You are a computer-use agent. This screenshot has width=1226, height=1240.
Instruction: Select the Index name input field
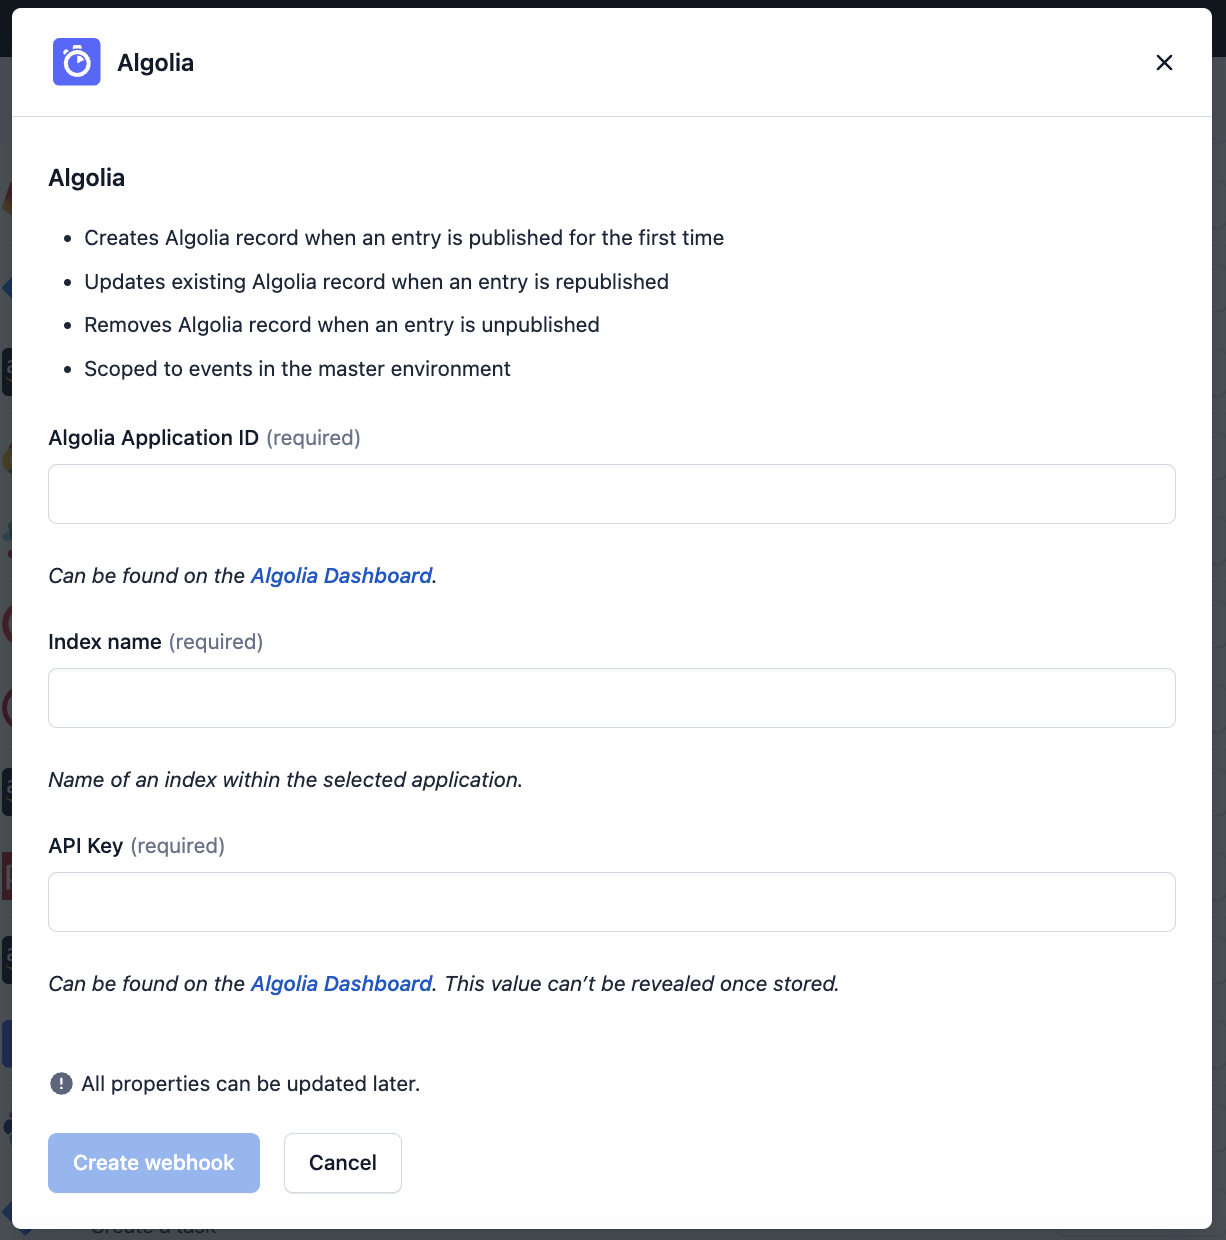coord(612,697)
